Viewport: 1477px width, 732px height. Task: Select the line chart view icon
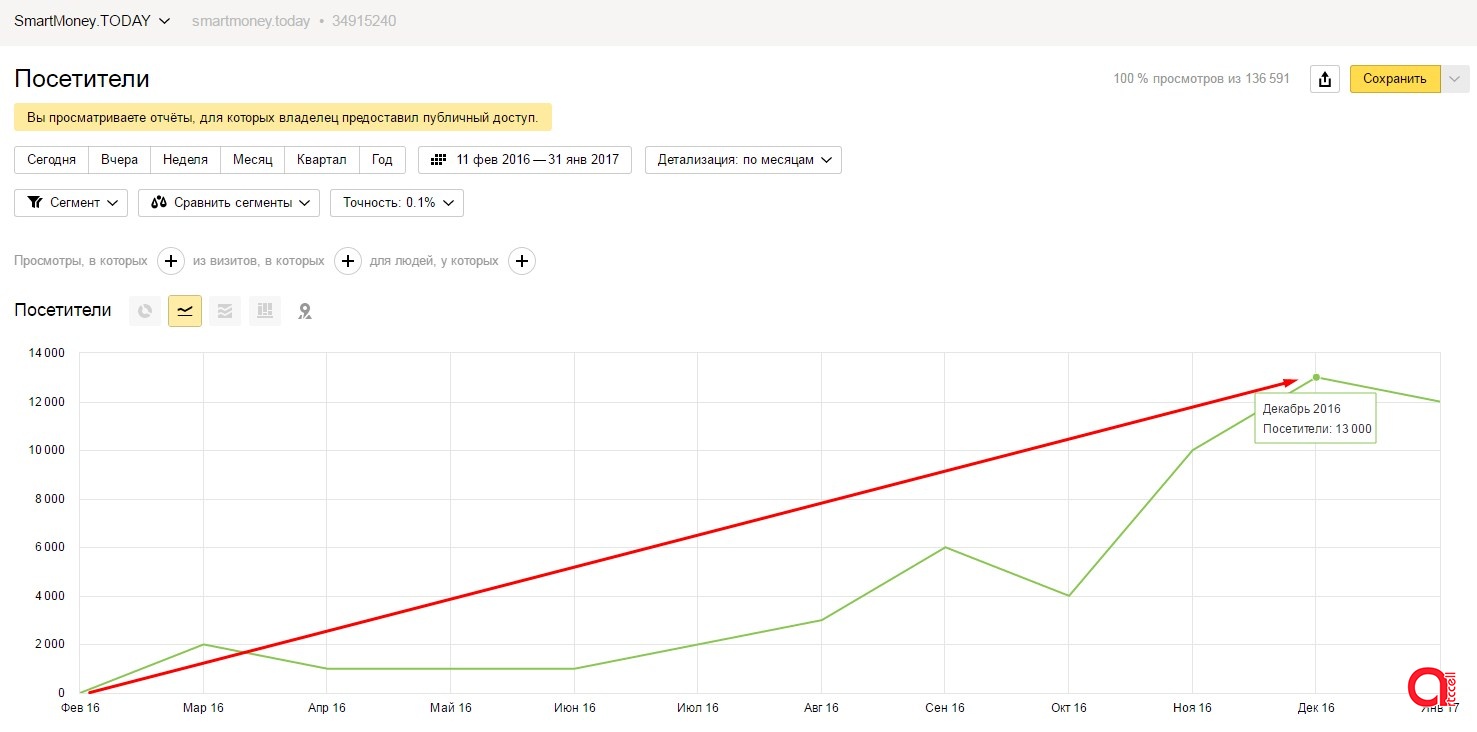pos(185,311)
